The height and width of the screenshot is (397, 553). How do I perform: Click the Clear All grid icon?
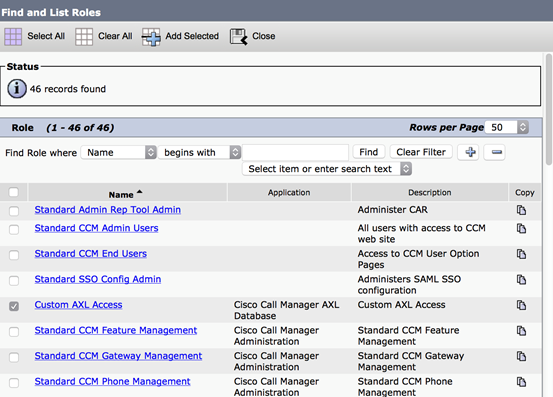84,36
